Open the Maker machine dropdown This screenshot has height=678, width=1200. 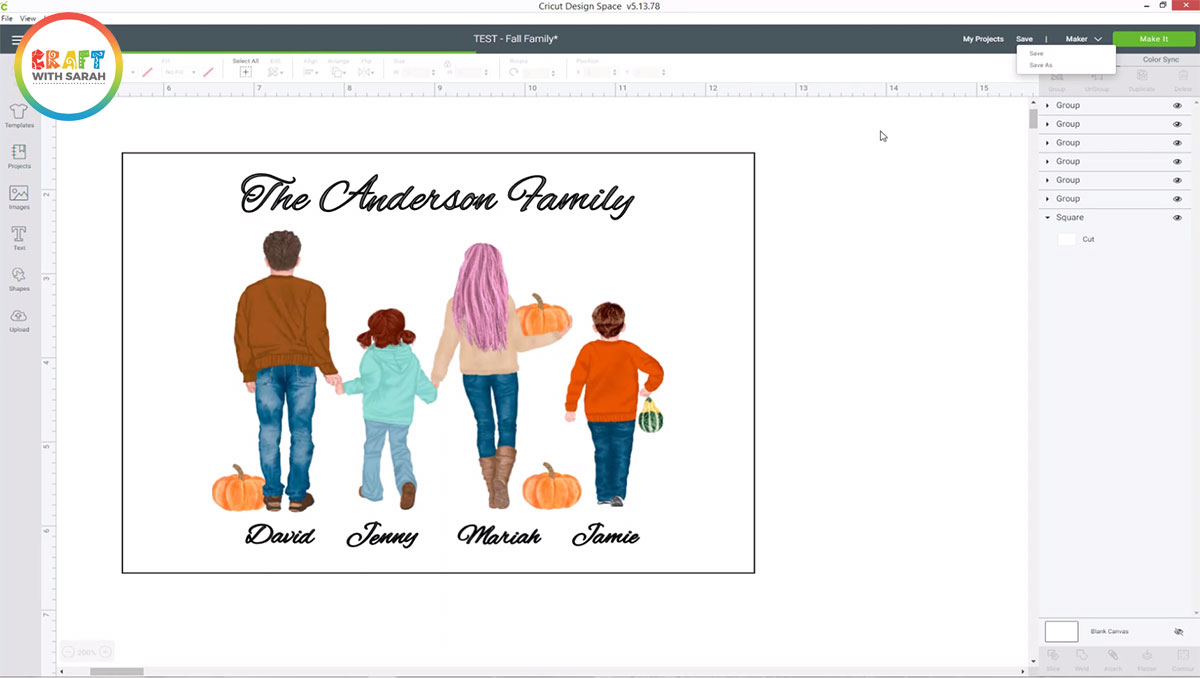(1083, 39)
